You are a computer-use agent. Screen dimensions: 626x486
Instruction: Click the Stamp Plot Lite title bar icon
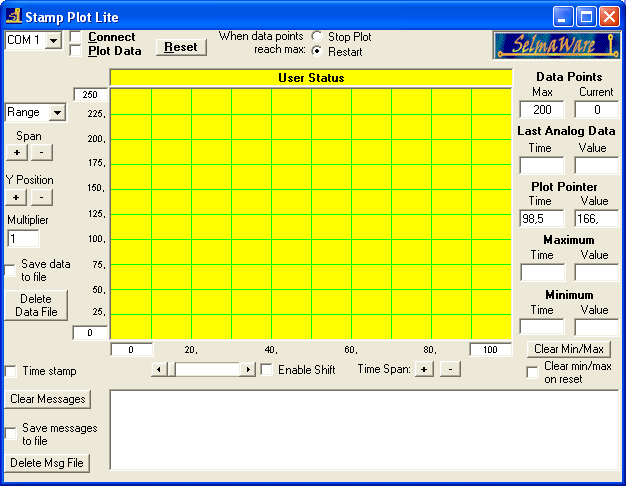click(14, 17)
